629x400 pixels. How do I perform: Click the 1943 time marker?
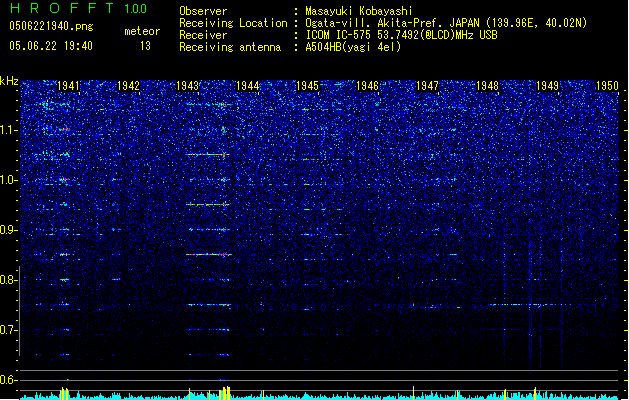click(187, 85)
